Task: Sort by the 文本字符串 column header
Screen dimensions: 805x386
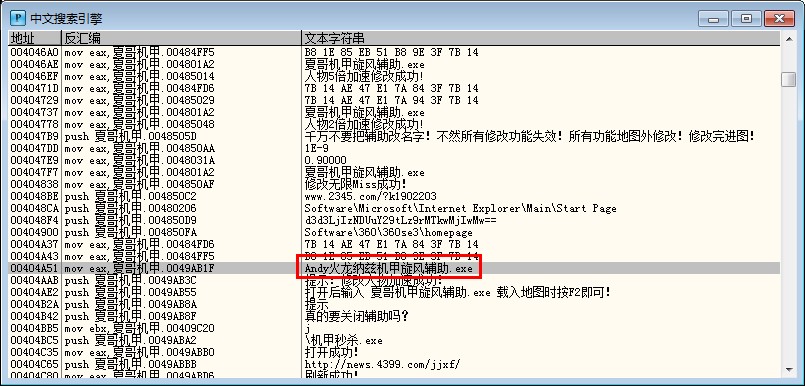Action: (x=541, y=38)
